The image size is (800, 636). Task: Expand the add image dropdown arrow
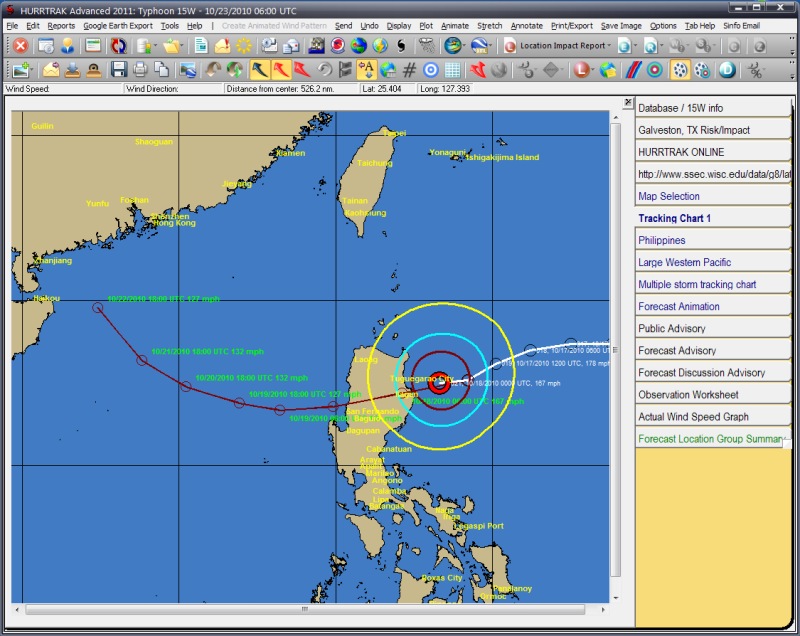click(x=32, y=70)
